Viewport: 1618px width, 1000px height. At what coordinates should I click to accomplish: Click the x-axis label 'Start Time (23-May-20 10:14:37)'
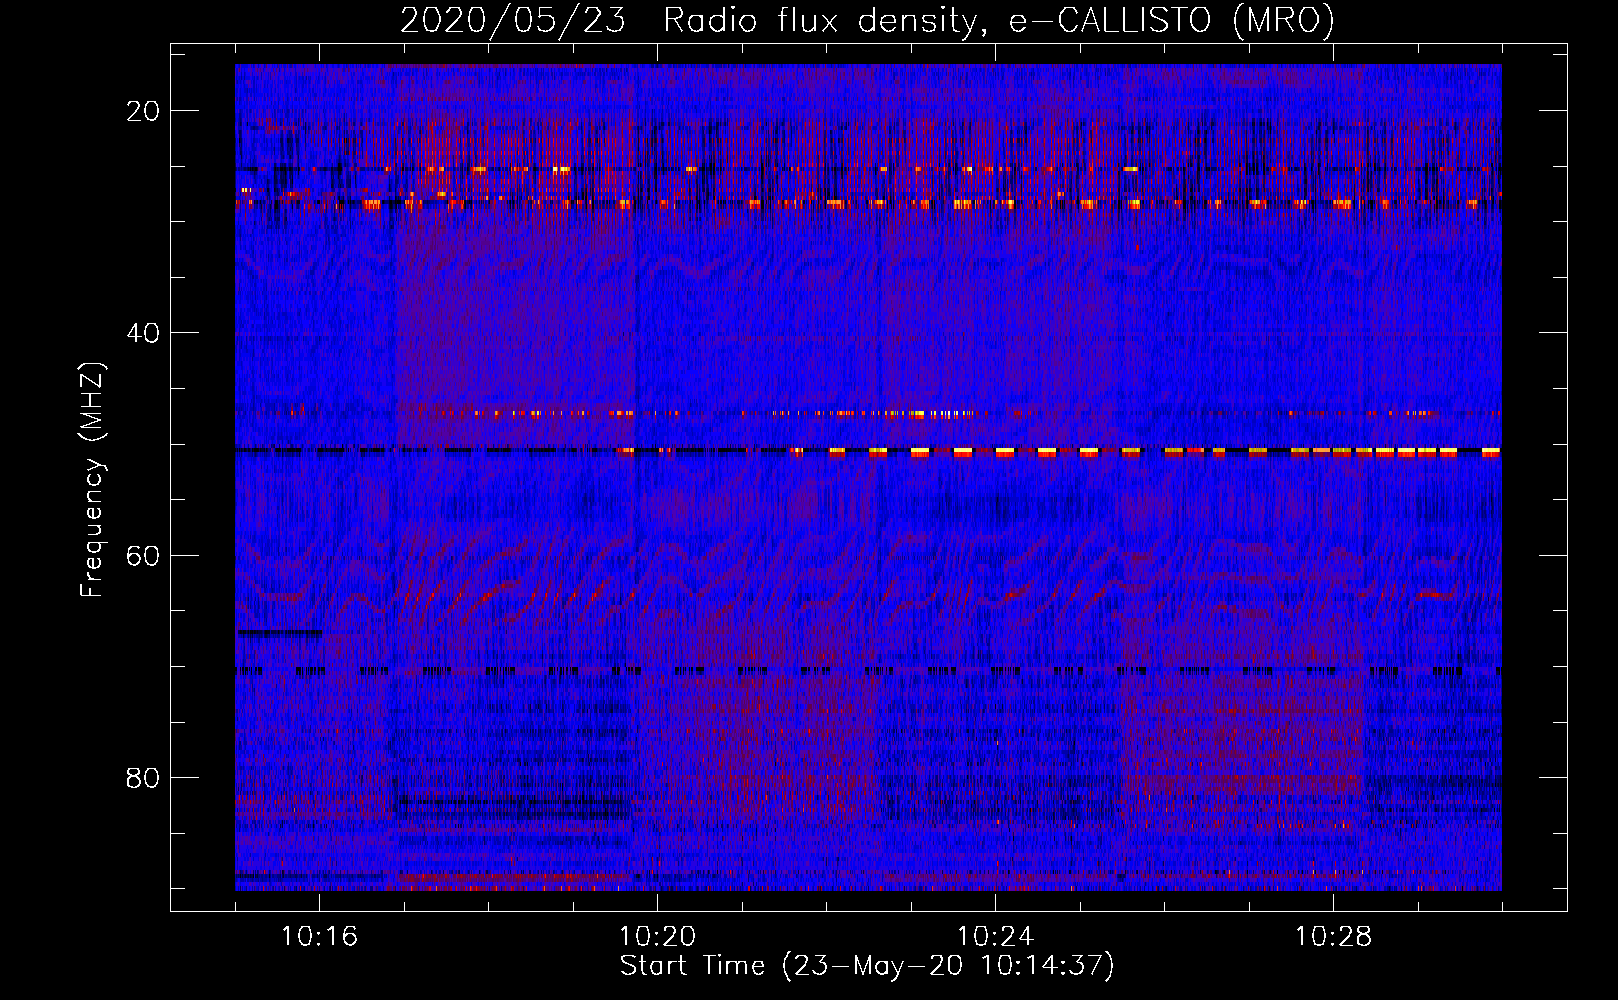(867, 966)
